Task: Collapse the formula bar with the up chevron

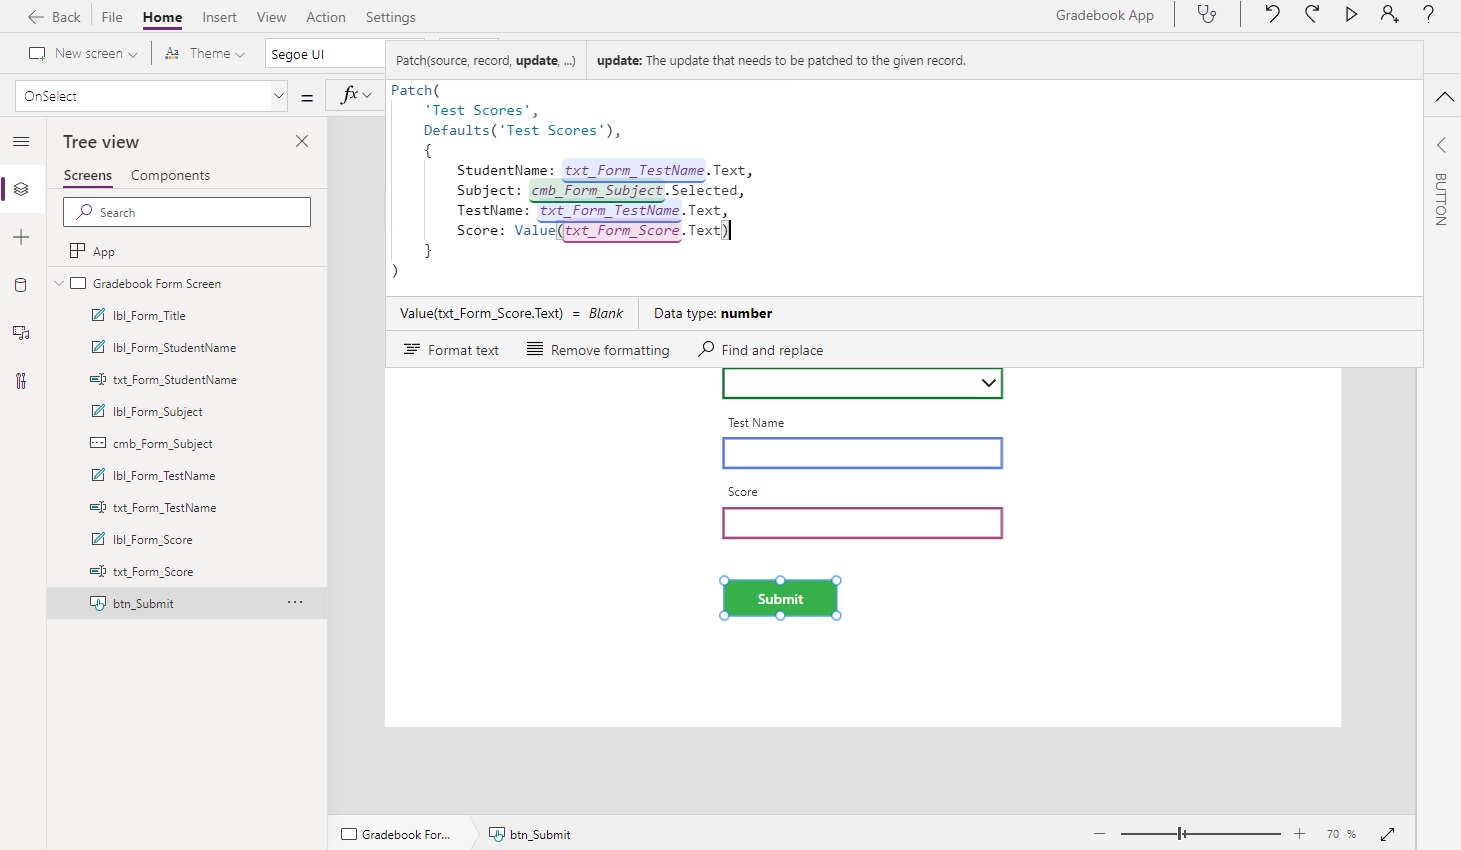Action: 1443,97
